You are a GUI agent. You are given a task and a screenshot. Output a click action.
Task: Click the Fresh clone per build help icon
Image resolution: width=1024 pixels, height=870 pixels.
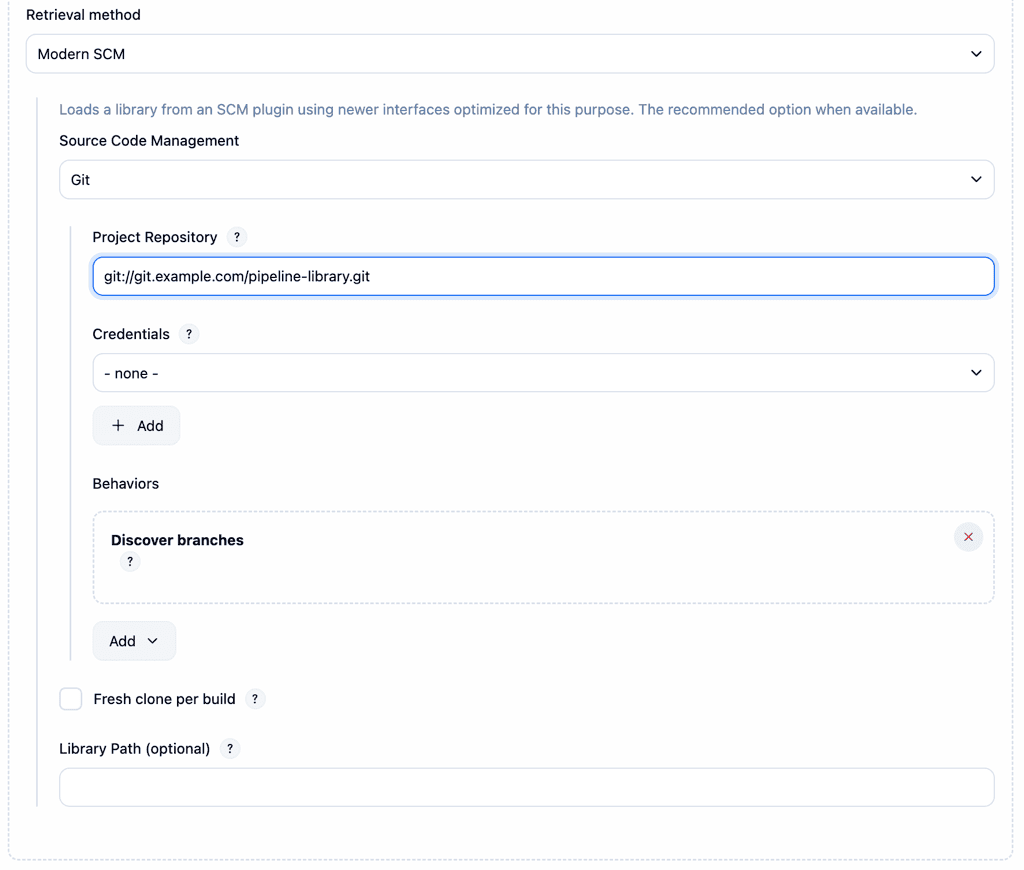click(x=255, y=699)
